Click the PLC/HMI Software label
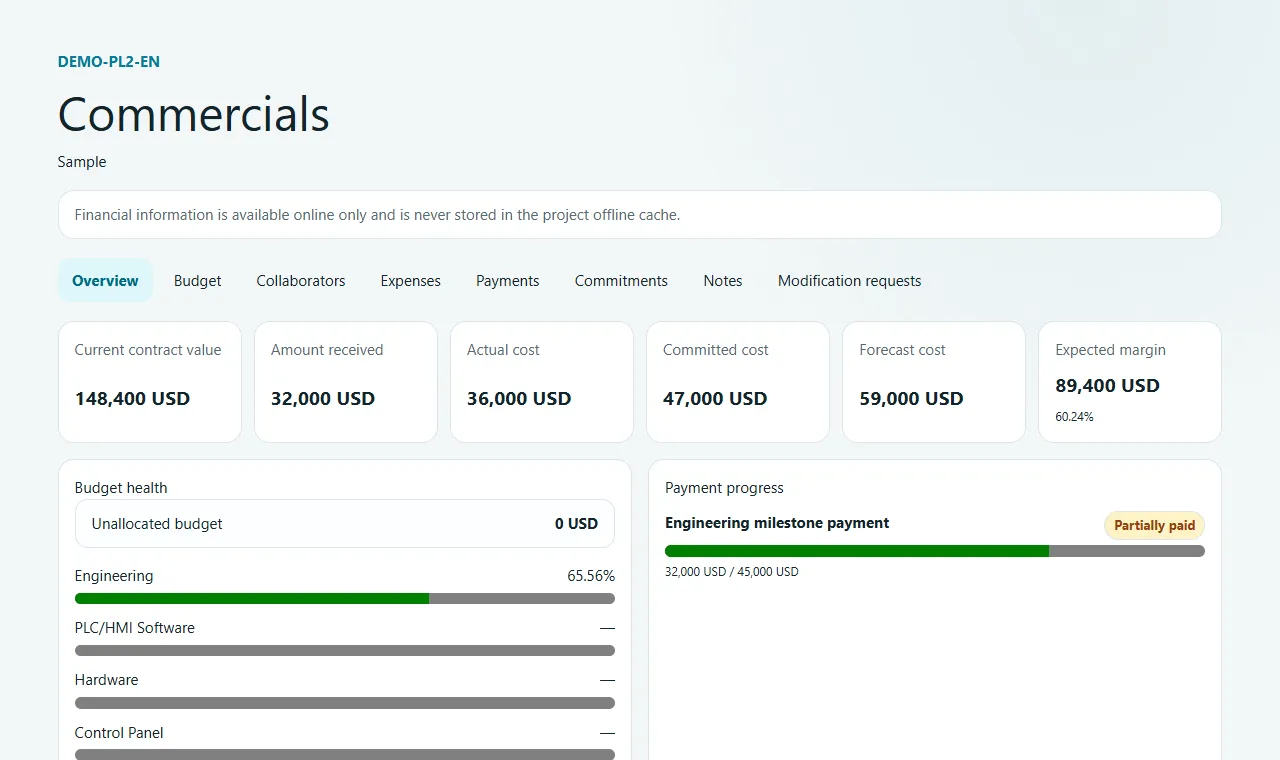The height and width of the screenshot is (760, 1280). tap(135, 628)
